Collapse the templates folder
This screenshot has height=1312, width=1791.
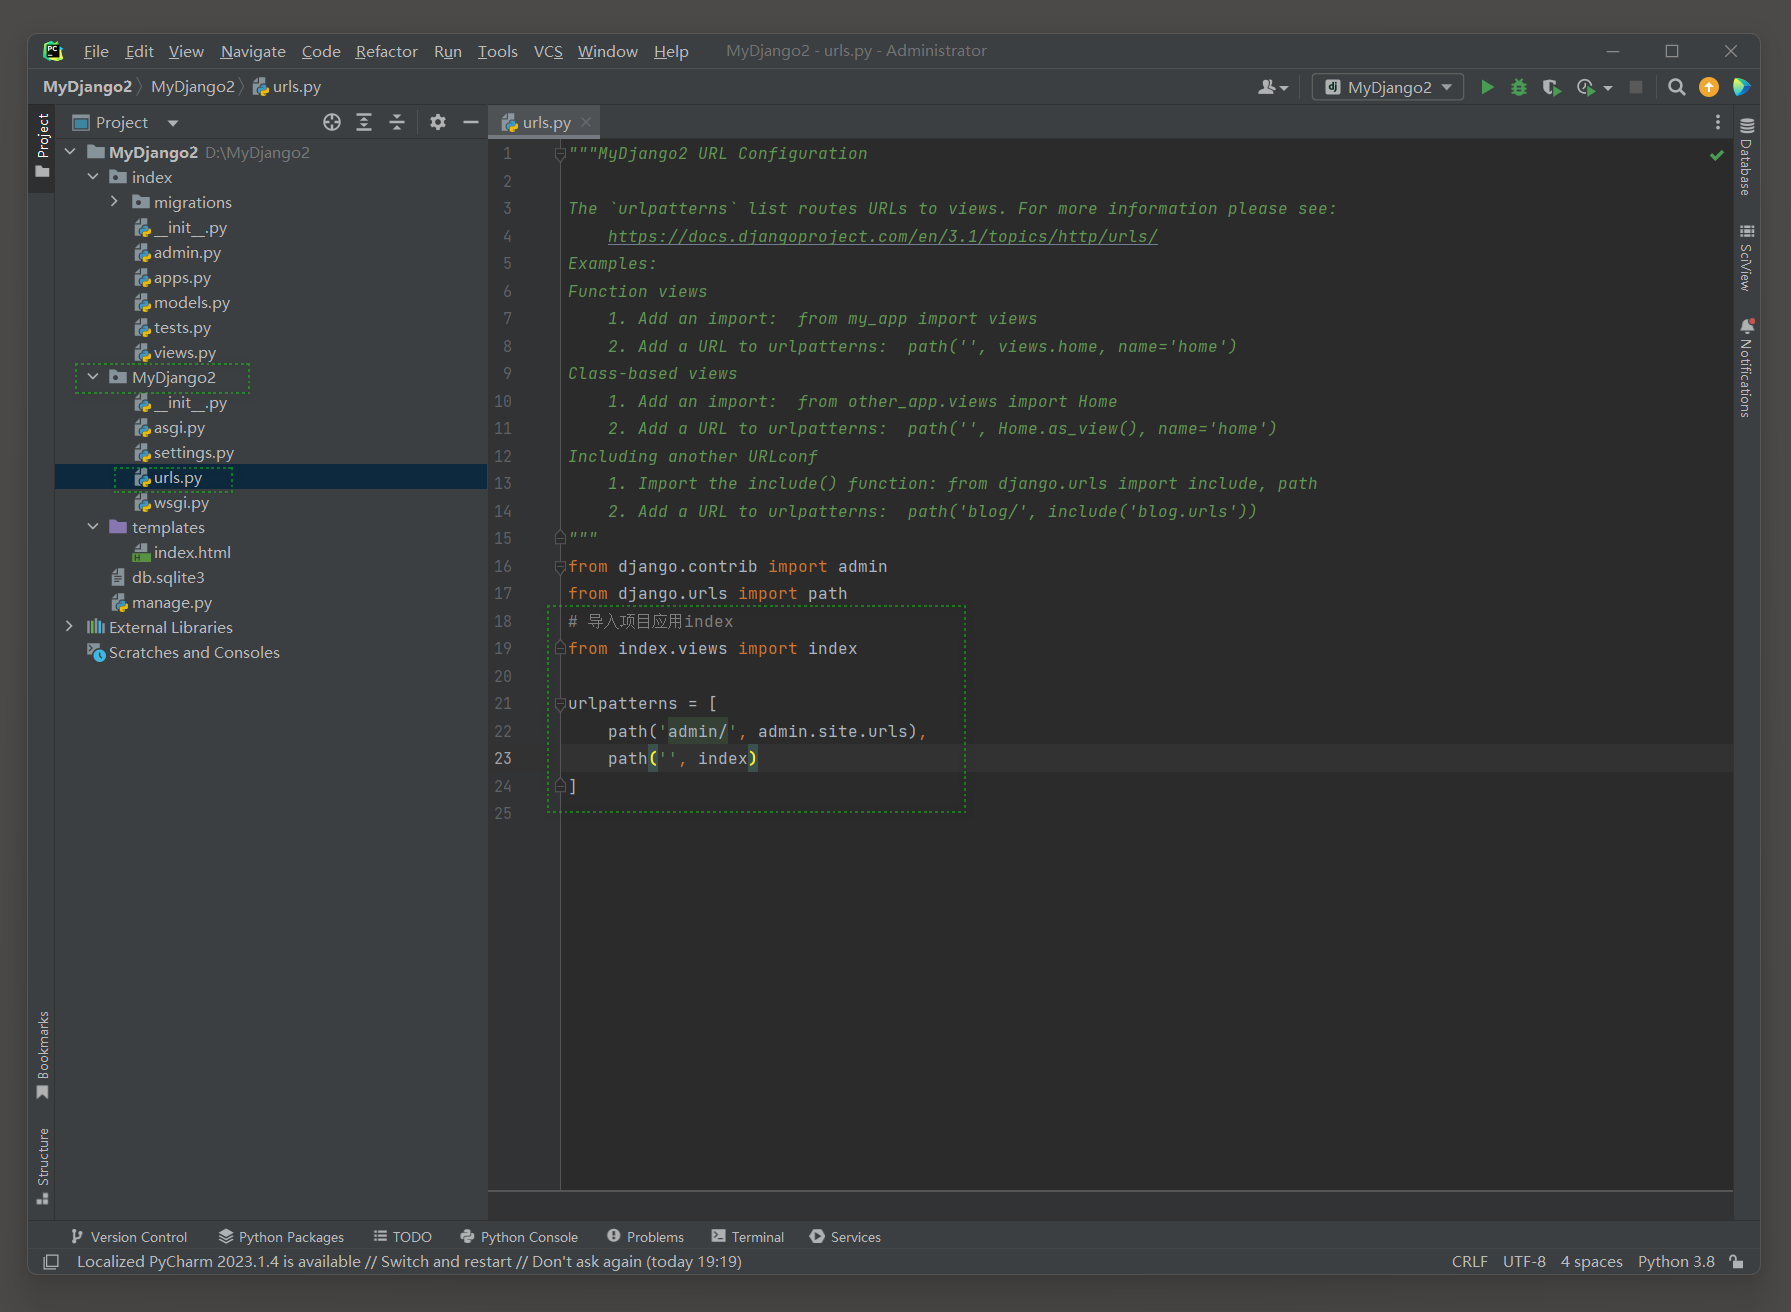(x=93, y=527)
